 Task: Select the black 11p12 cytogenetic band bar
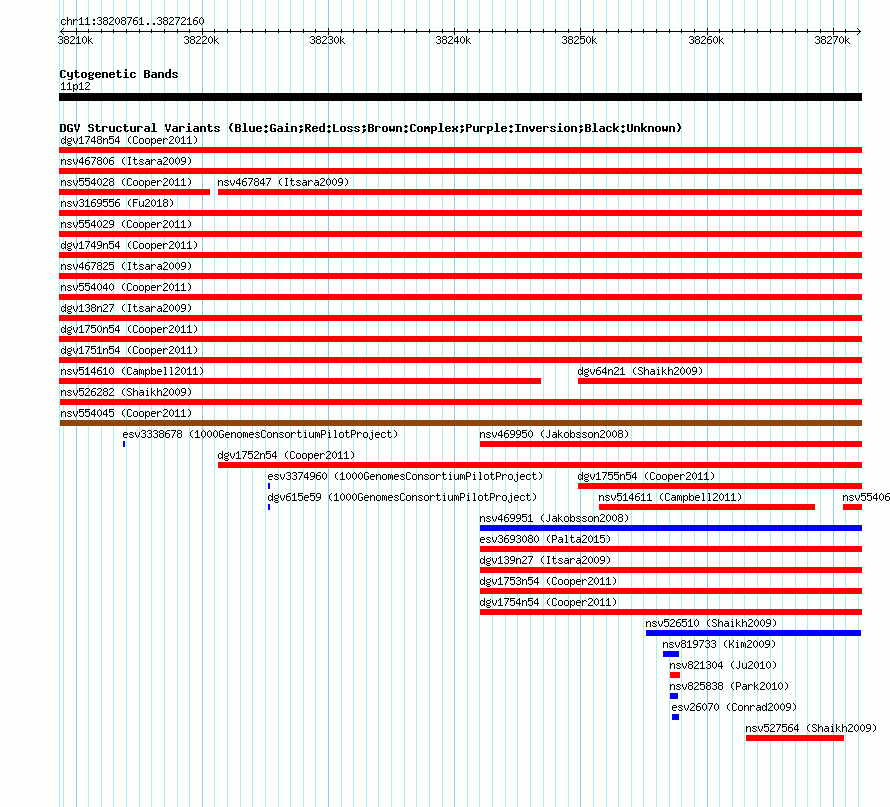460,97
